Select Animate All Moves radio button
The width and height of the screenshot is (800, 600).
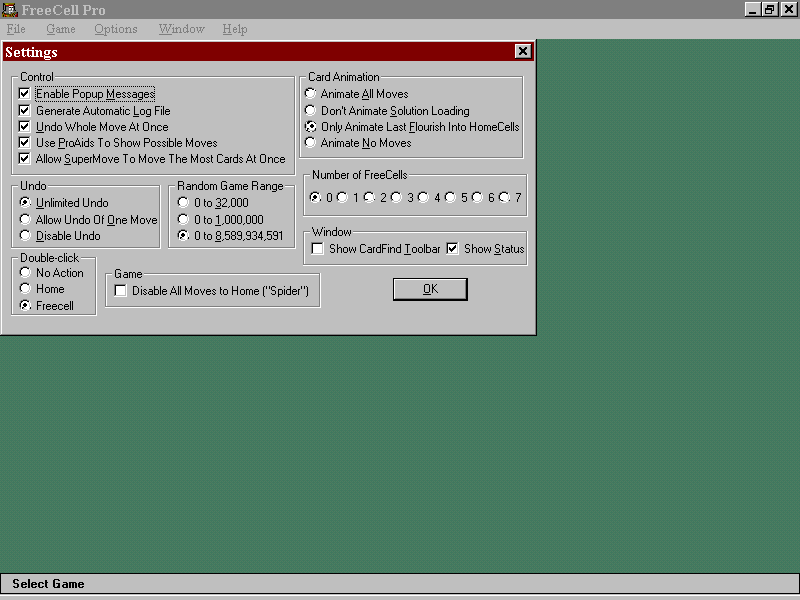[x=311, y=94]
